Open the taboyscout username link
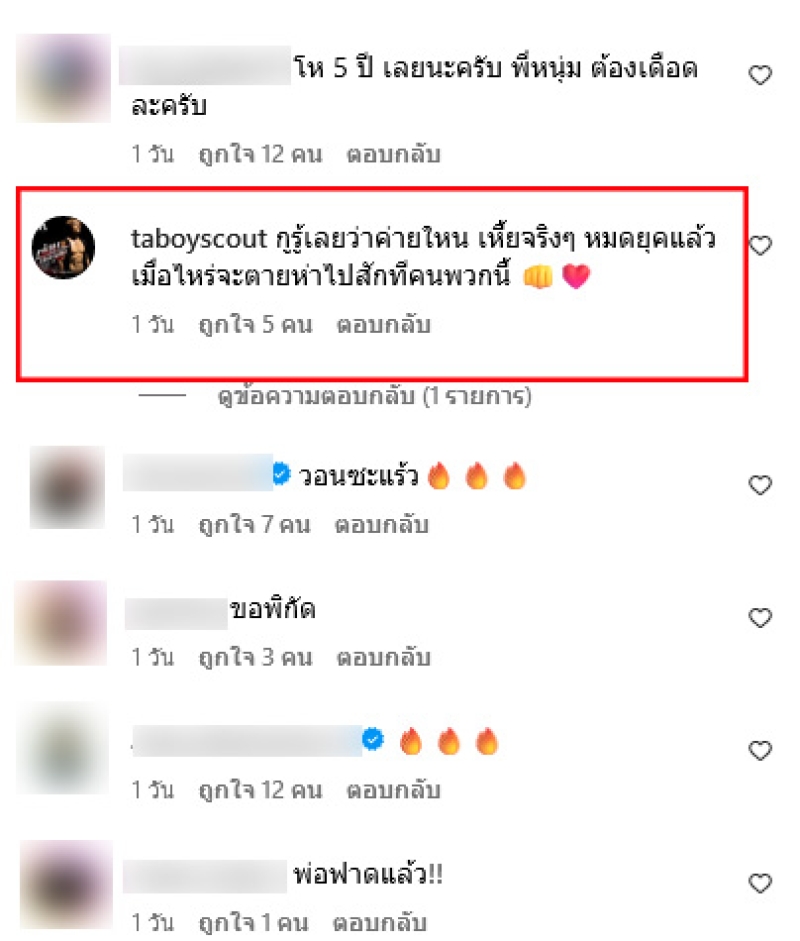 [199, 239]
